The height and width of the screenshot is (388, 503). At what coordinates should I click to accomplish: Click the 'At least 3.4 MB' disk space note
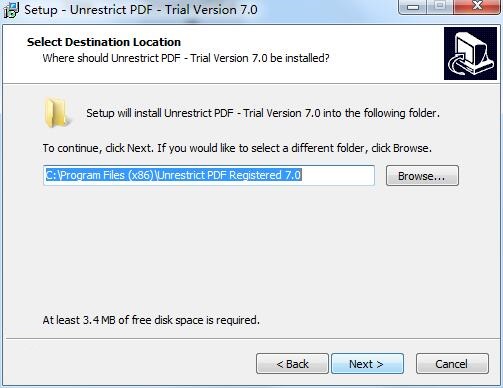pos(151,320)
